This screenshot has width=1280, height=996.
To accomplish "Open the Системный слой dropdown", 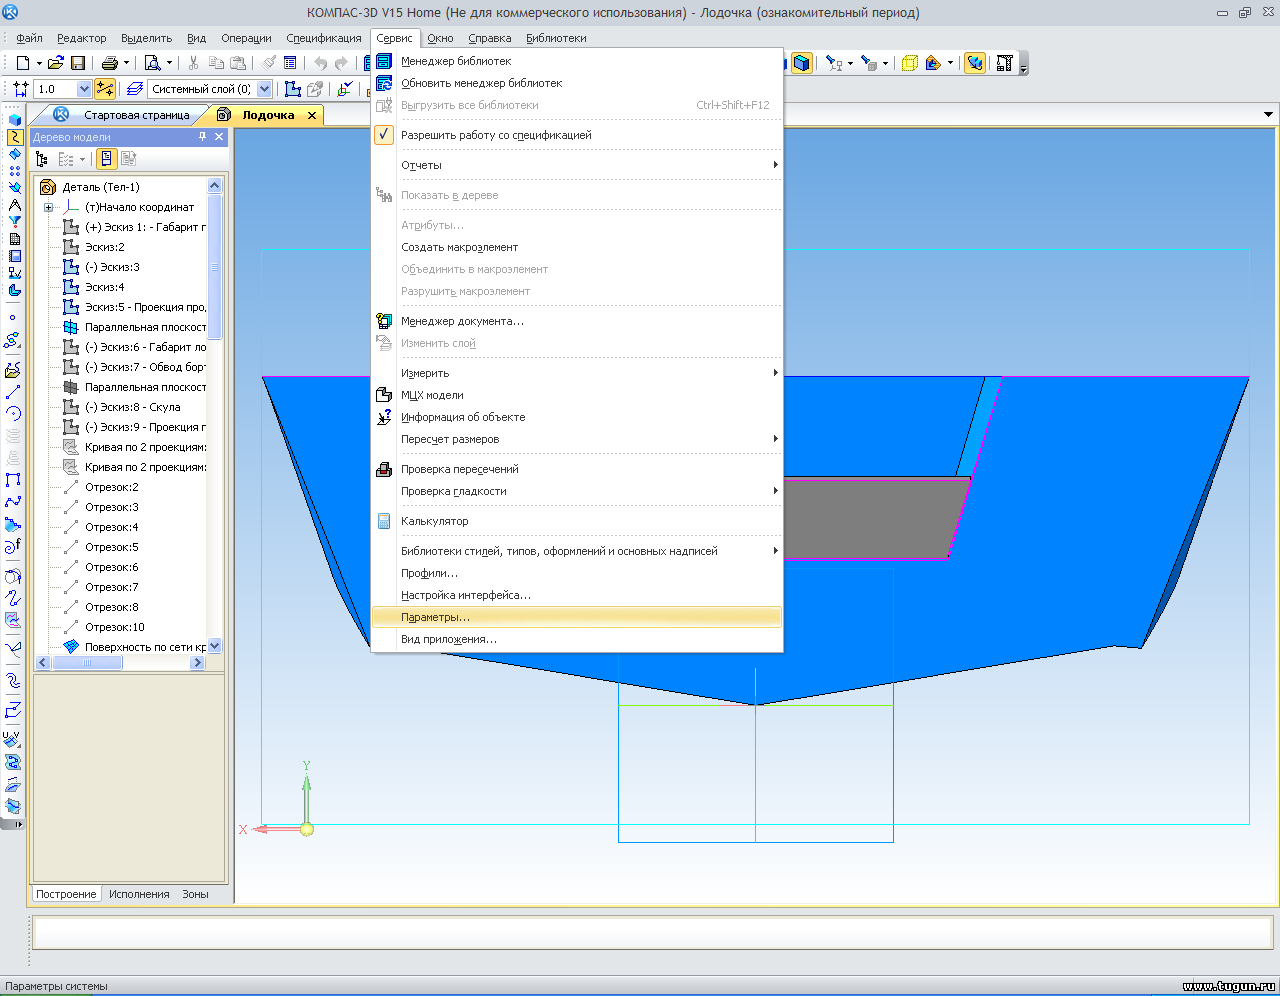I will [x=264, y=89].
